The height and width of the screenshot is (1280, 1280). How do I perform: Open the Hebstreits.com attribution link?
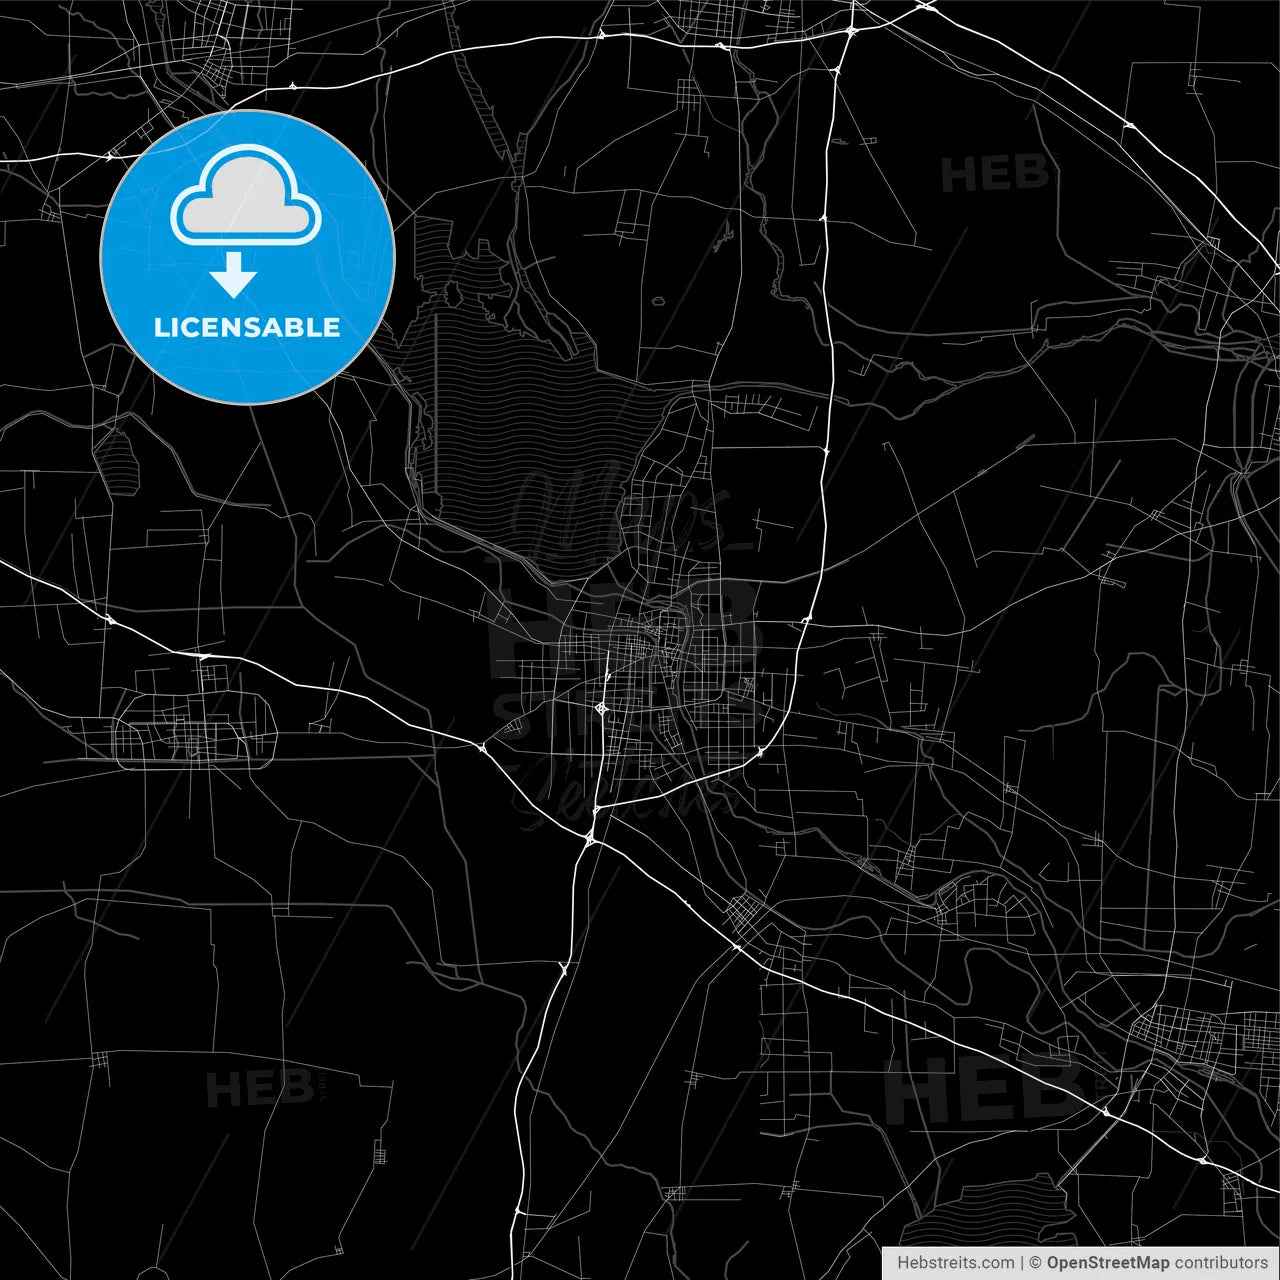955,1263
